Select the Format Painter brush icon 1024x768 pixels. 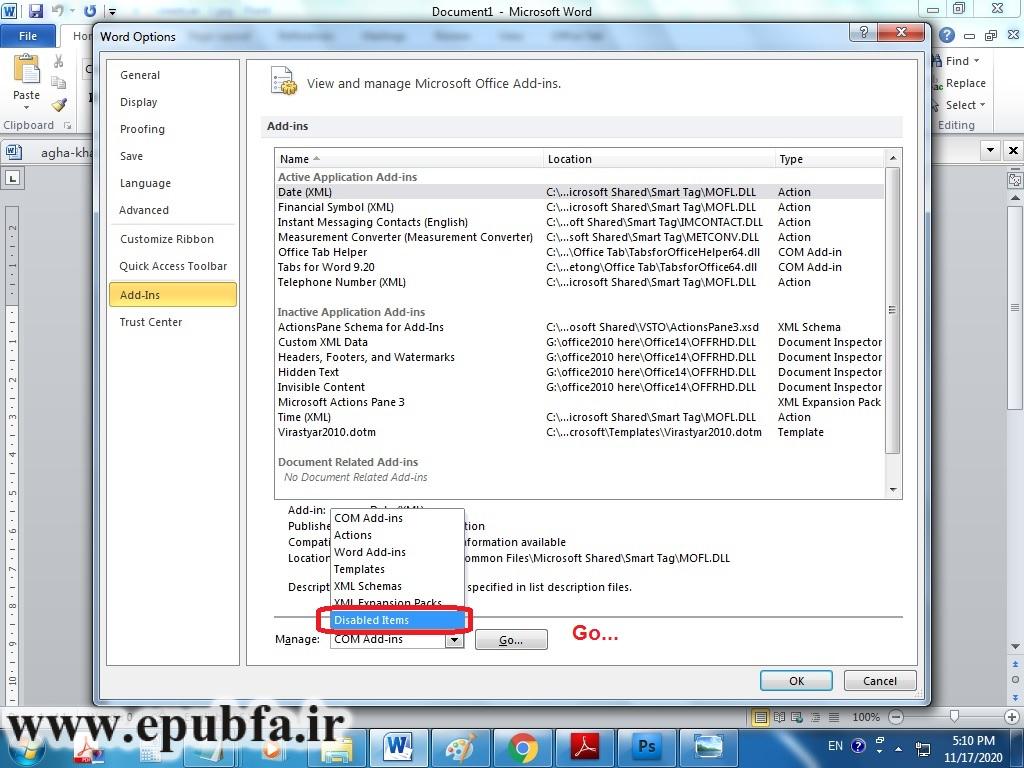coord(59,105)
